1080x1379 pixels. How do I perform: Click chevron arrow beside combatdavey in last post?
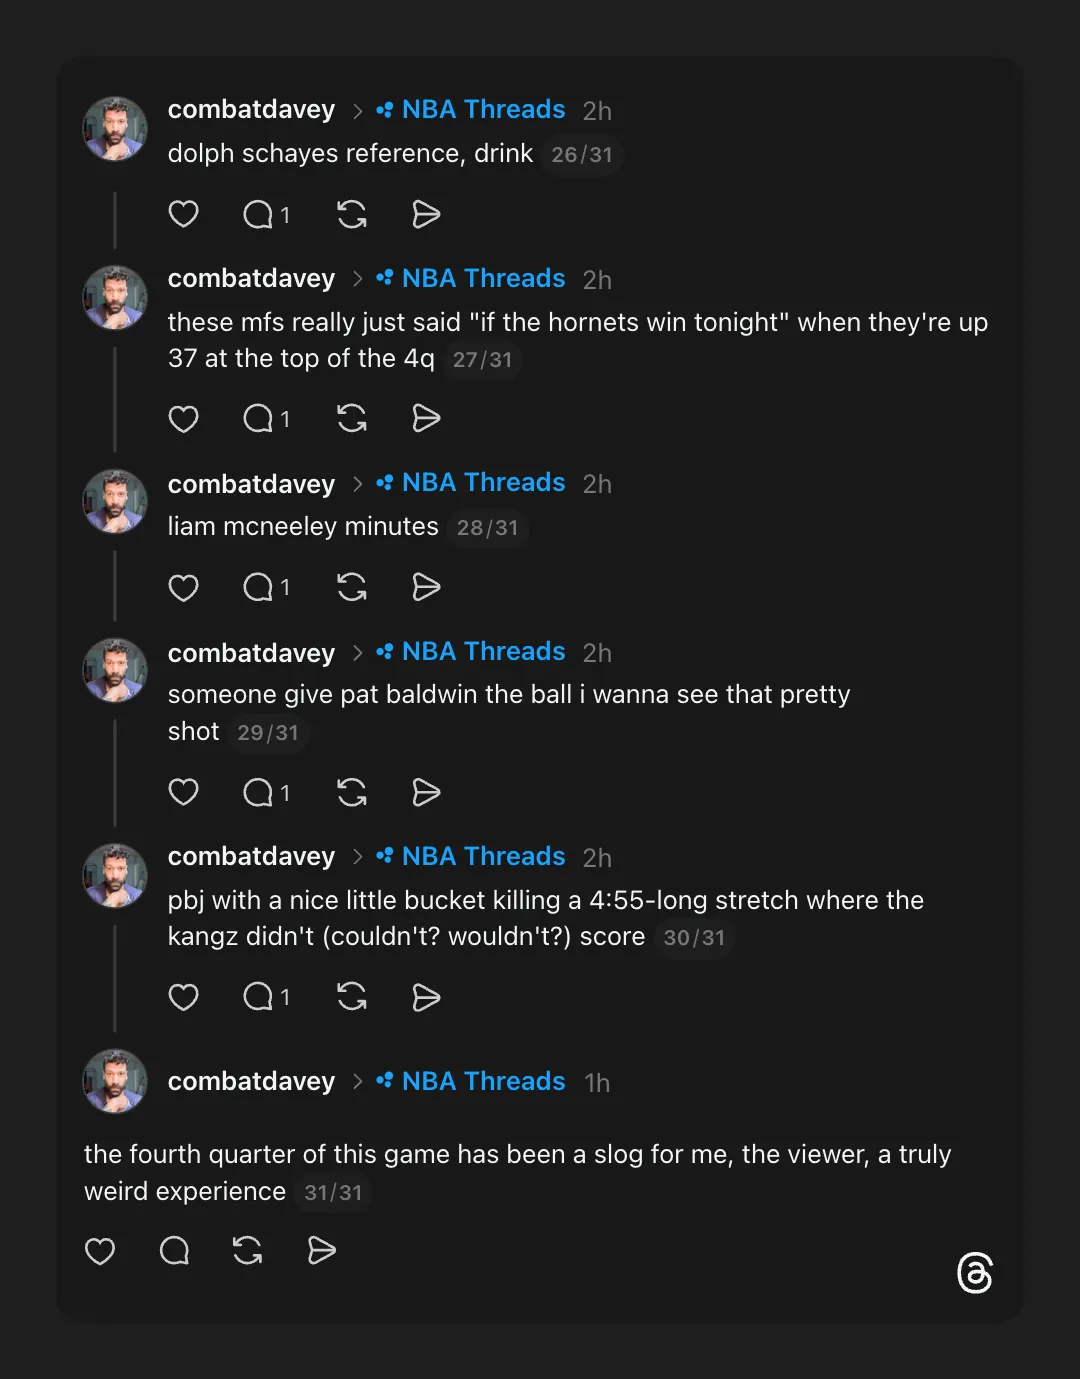point(357,1082)
